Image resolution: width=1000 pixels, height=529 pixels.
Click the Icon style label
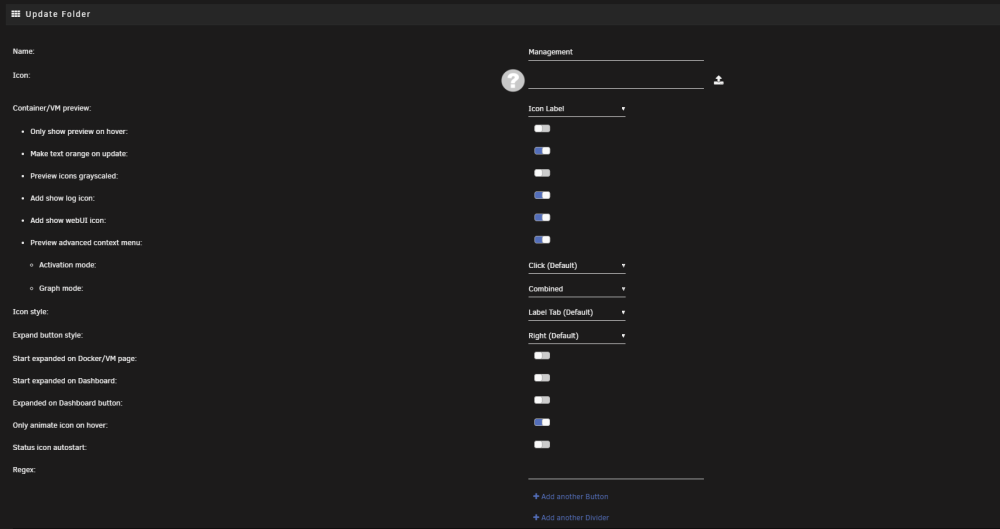coord(31,312)
